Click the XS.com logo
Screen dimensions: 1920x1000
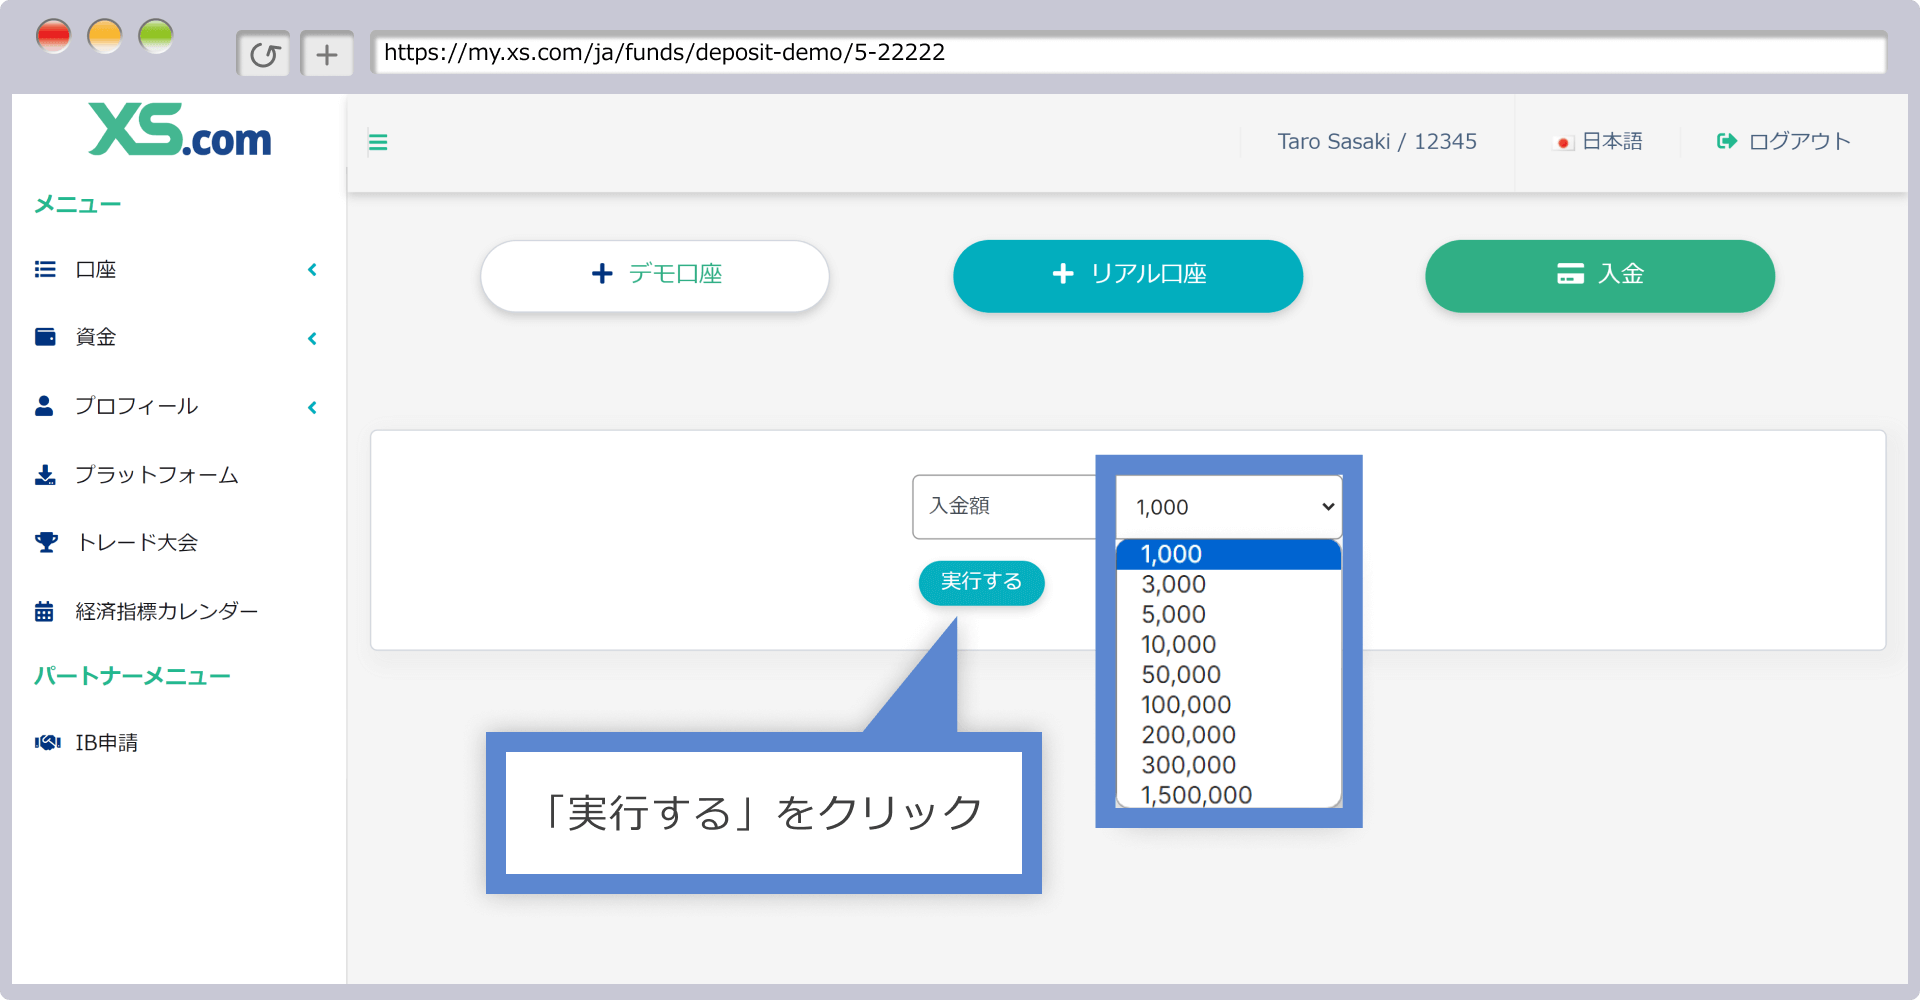pos(180,130)
